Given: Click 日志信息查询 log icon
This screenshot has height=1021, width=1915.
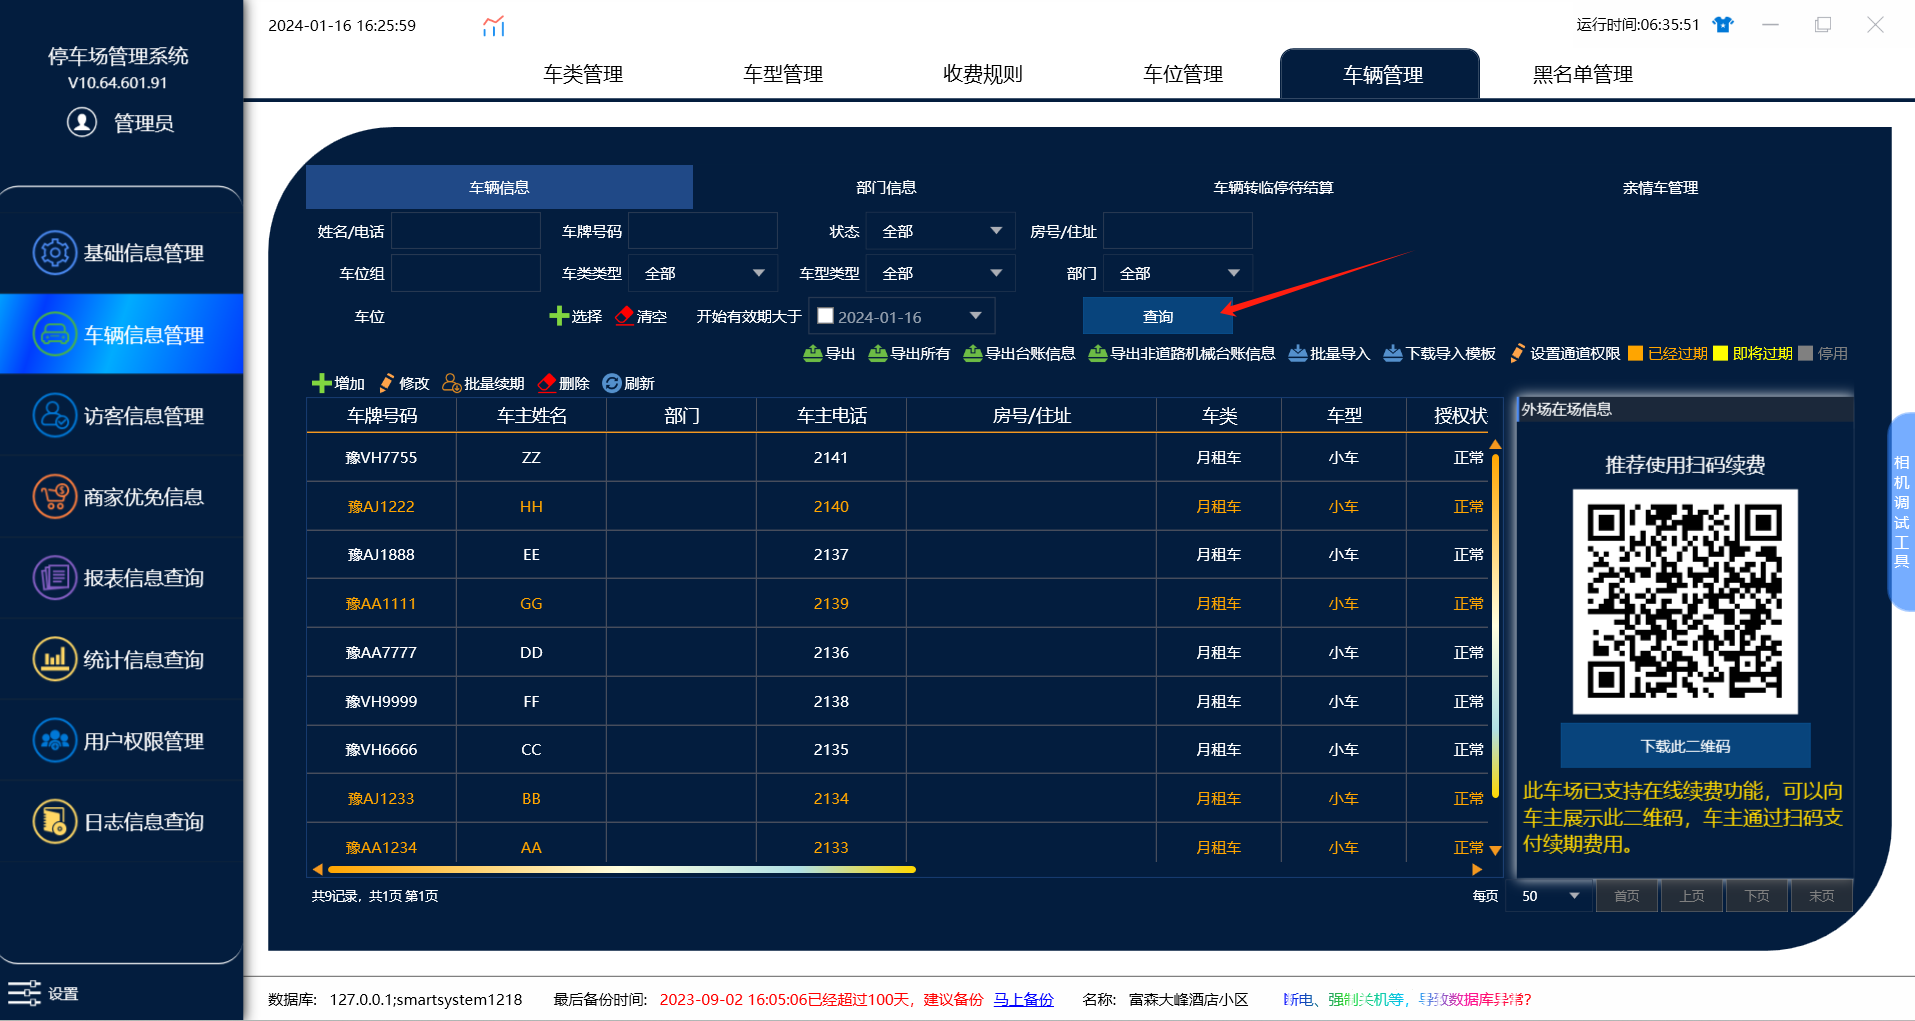Looking at the screenshot, I should pyautogui.click(x=55, y=821).
